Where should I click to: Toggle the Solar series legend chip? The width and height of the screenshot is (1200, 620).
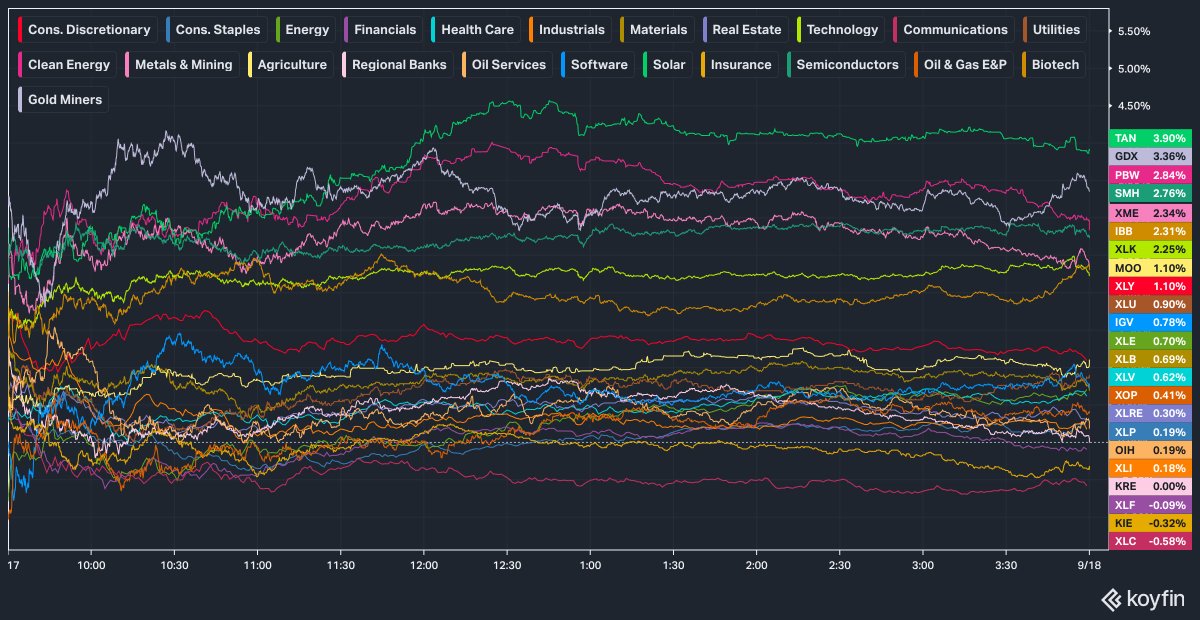667,64
